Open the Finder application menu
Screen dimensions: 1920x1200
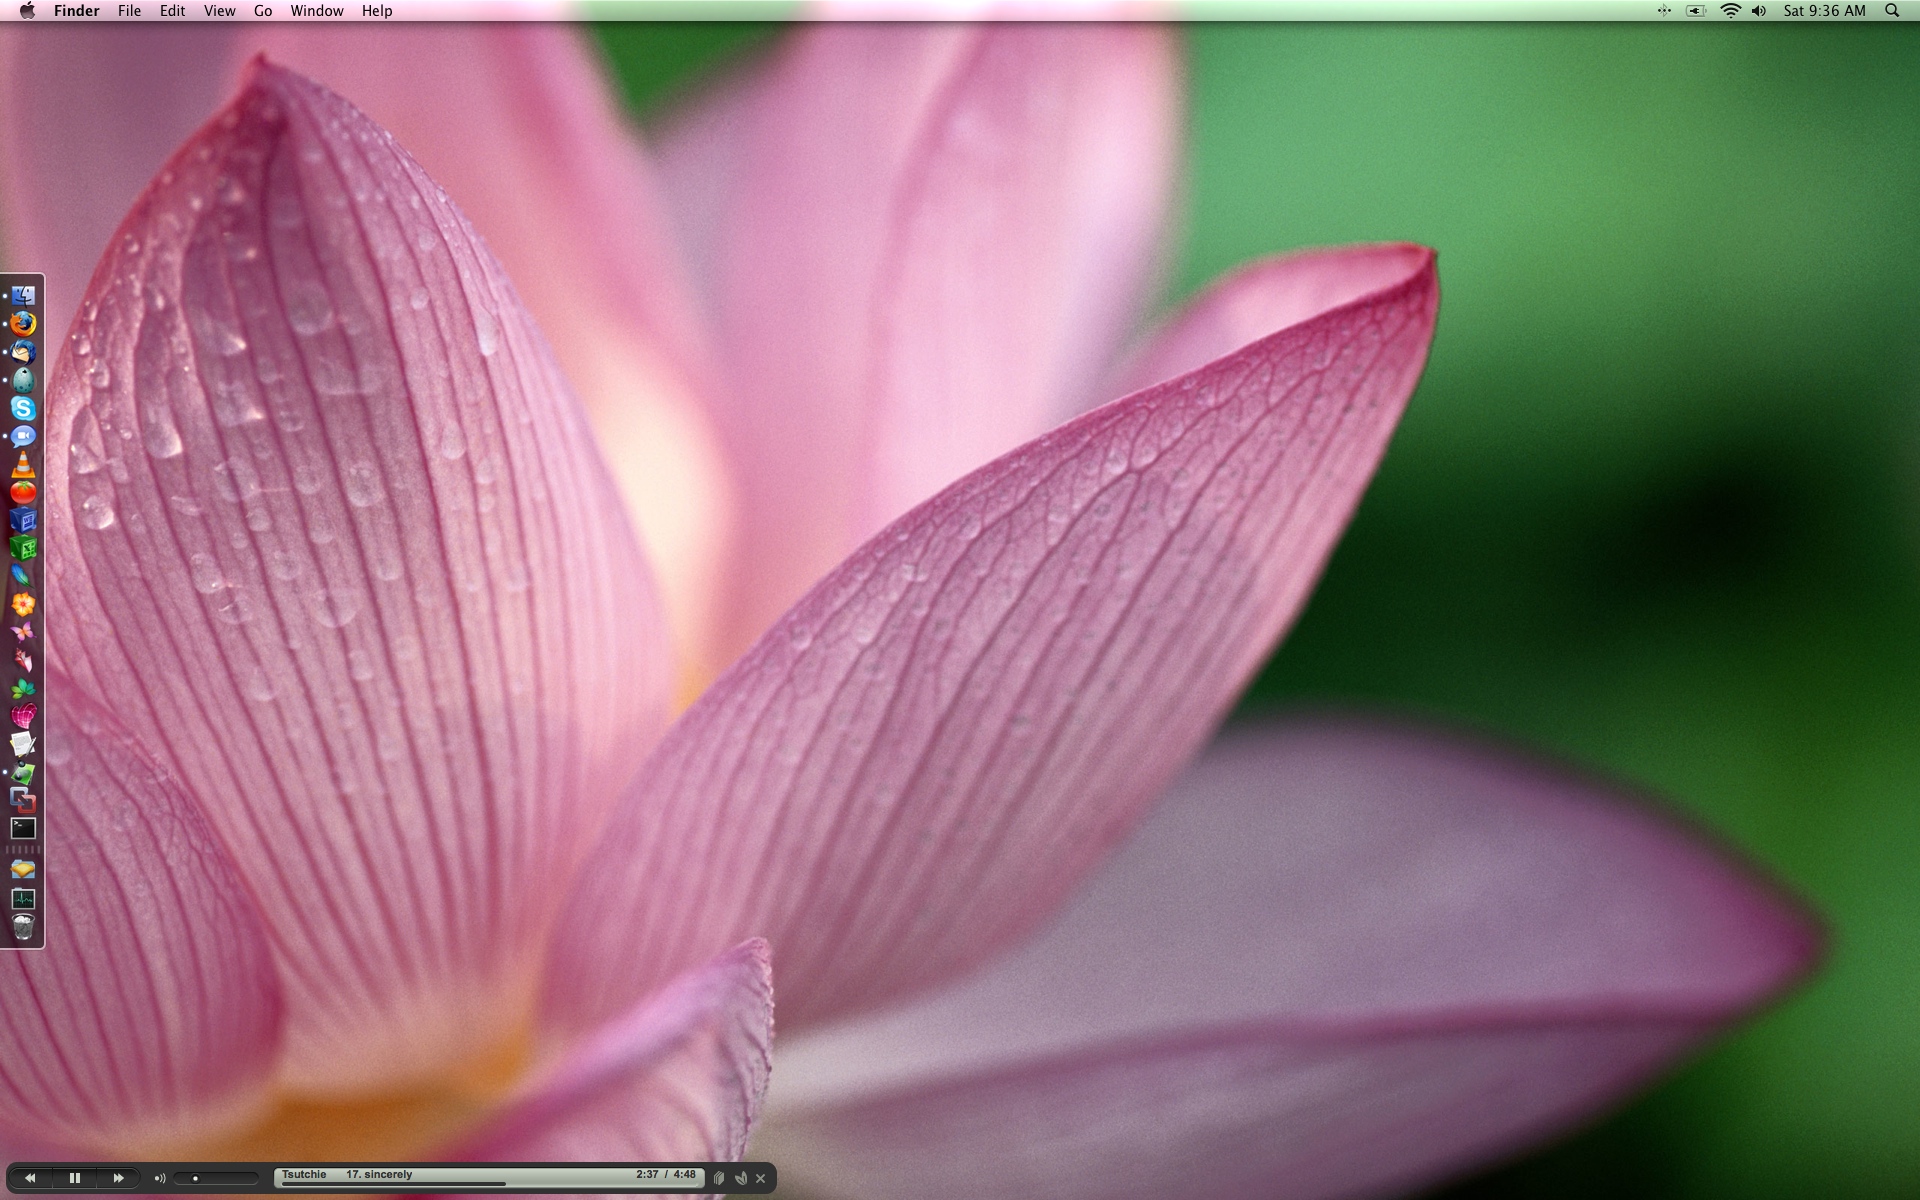pyautogui.click(x=76, y=11)
